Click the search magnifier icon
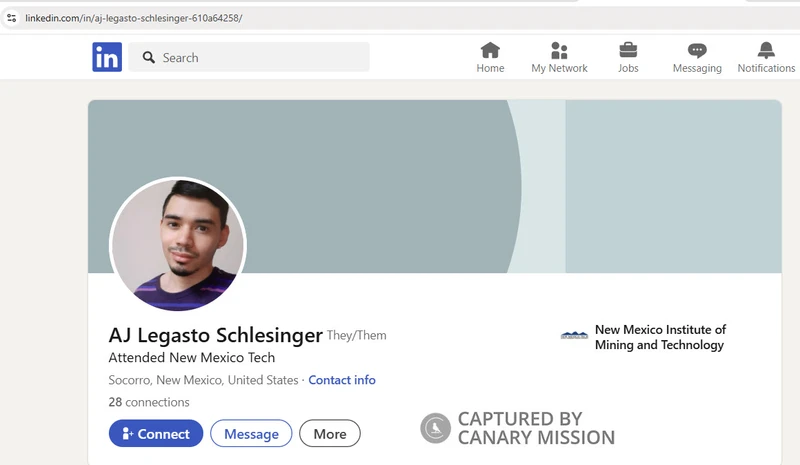Image resolution: width=800 pixels, height=465 pixels. (148, 57)
